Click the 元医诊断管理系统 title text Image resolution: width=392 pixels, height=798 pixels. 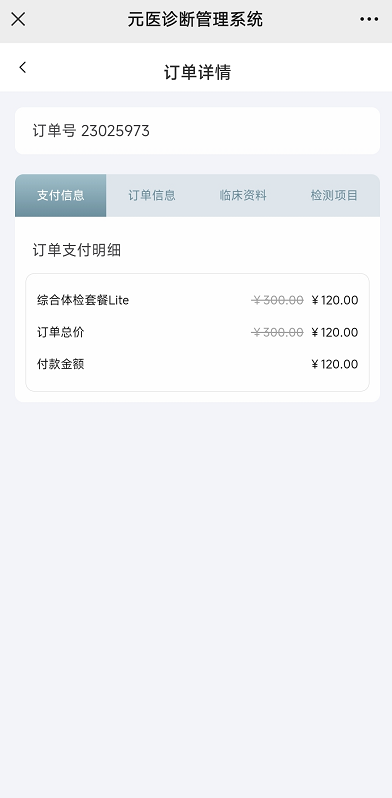(195, 19)
